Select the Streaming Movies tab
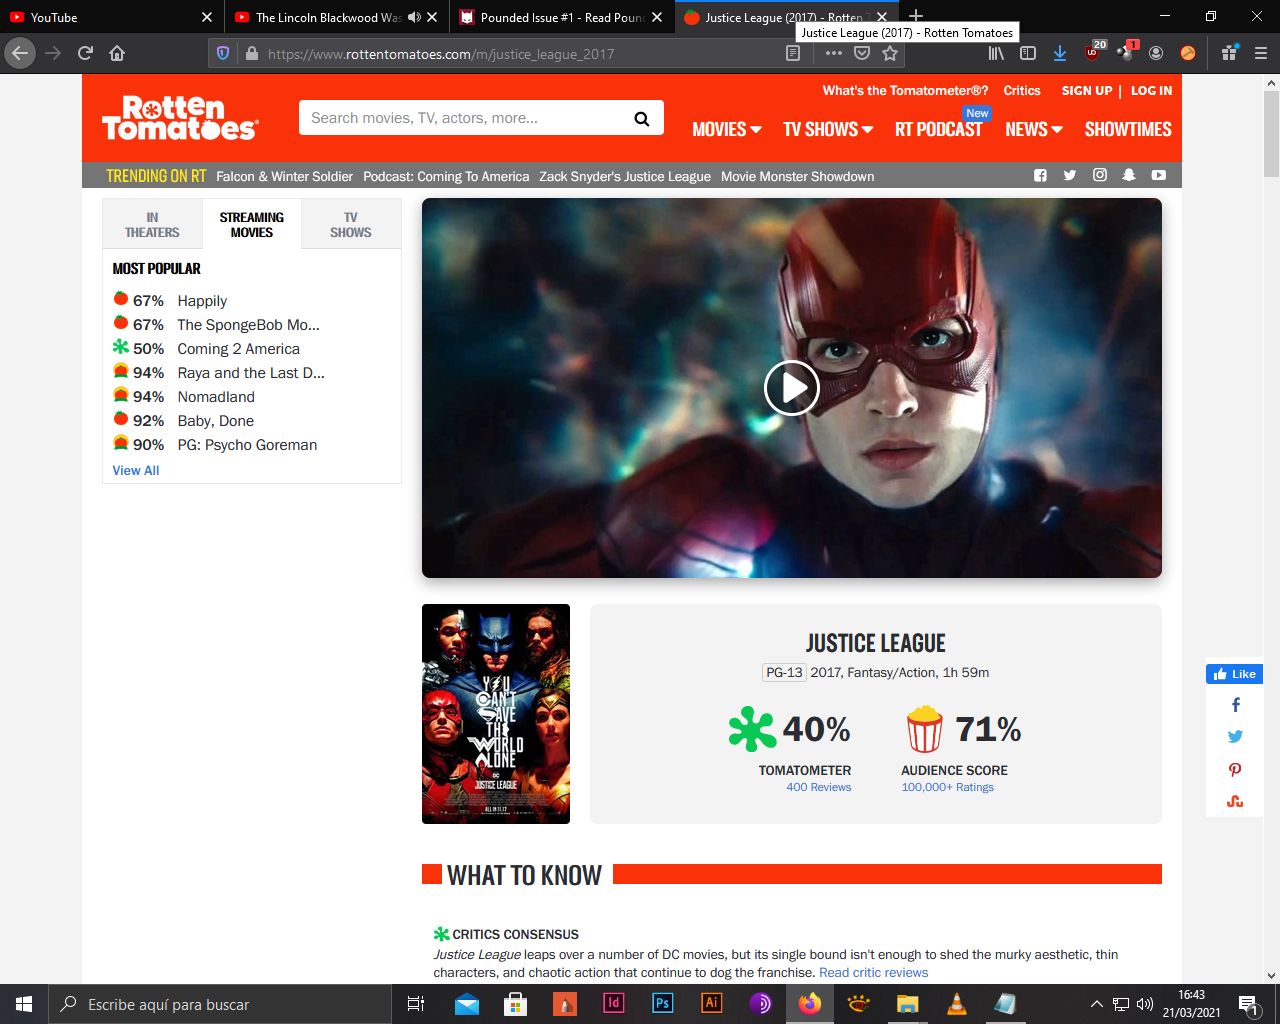 252,224
